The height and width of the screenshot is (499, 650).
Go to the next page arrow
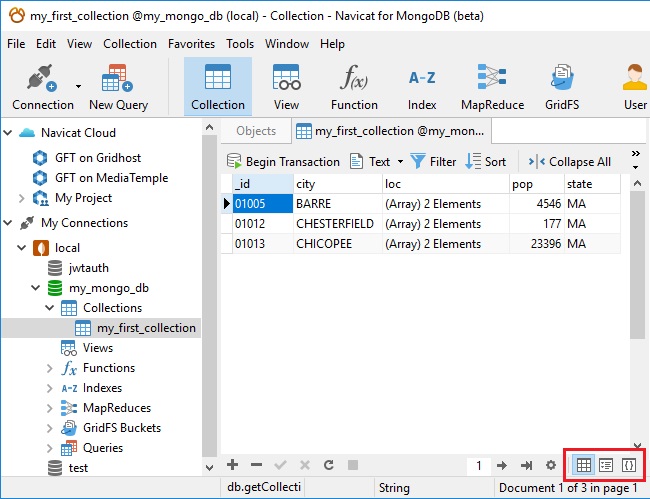(x=502, y=465)
